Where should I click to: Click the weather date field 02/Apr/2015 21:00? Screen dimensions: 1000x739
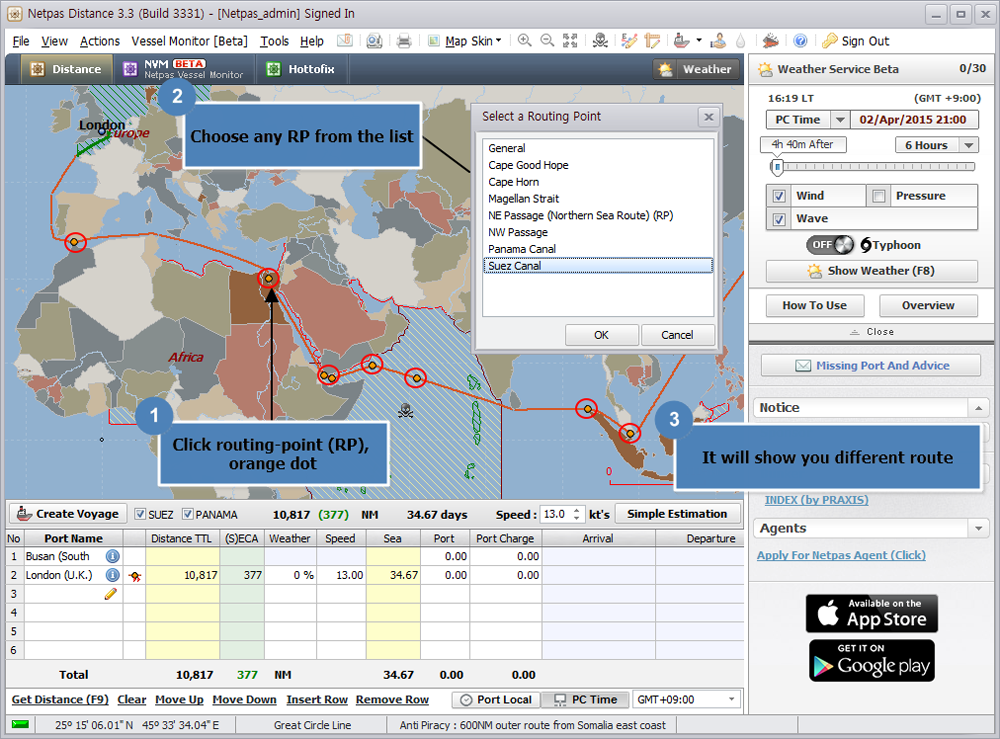pyautogui.click(x=913, y=119)
